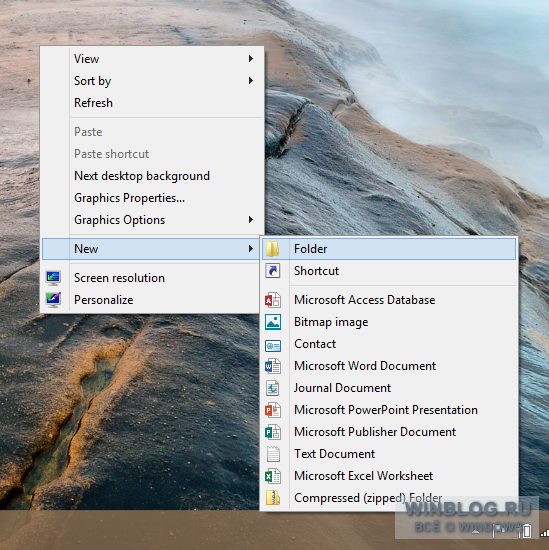
Task: Expand the View submenu arrow
Action: 250,59
